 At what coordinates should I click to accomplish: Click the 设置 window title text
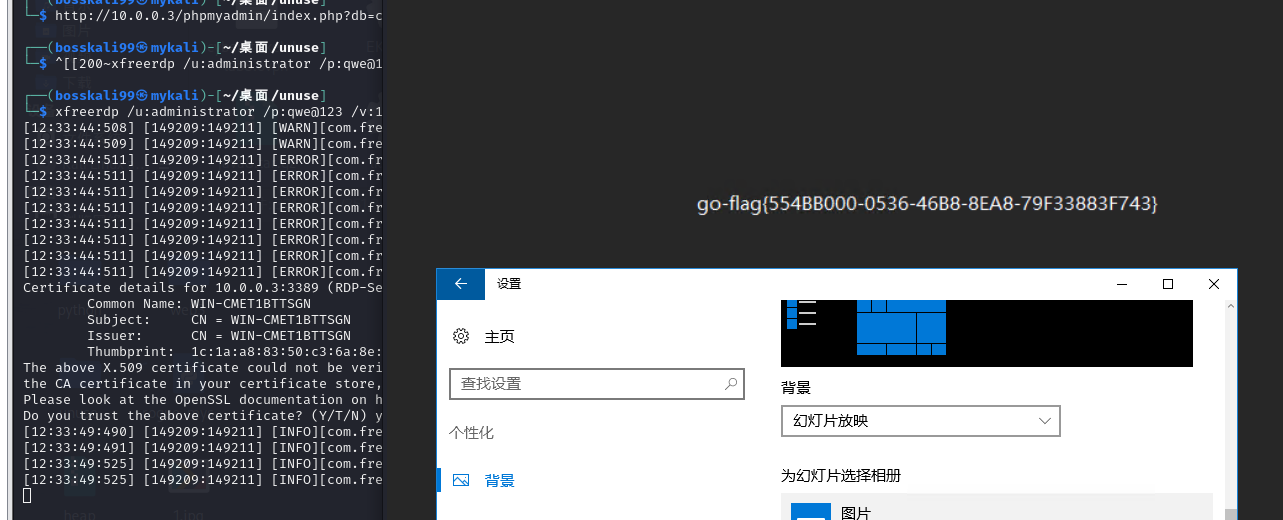[509, 284]
